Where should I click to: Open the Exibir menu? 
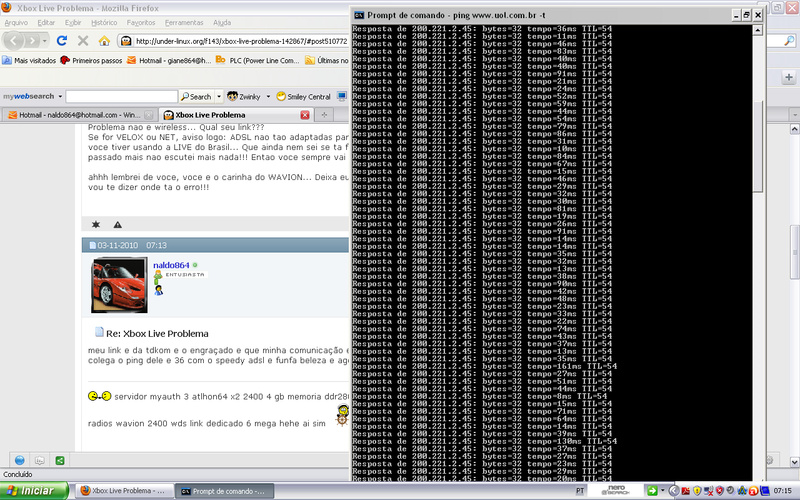tap(73, 22)
